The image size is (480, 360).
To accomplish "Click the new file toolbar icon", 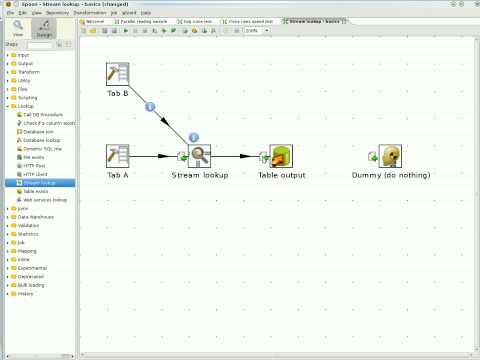I will tap(83, 31).
